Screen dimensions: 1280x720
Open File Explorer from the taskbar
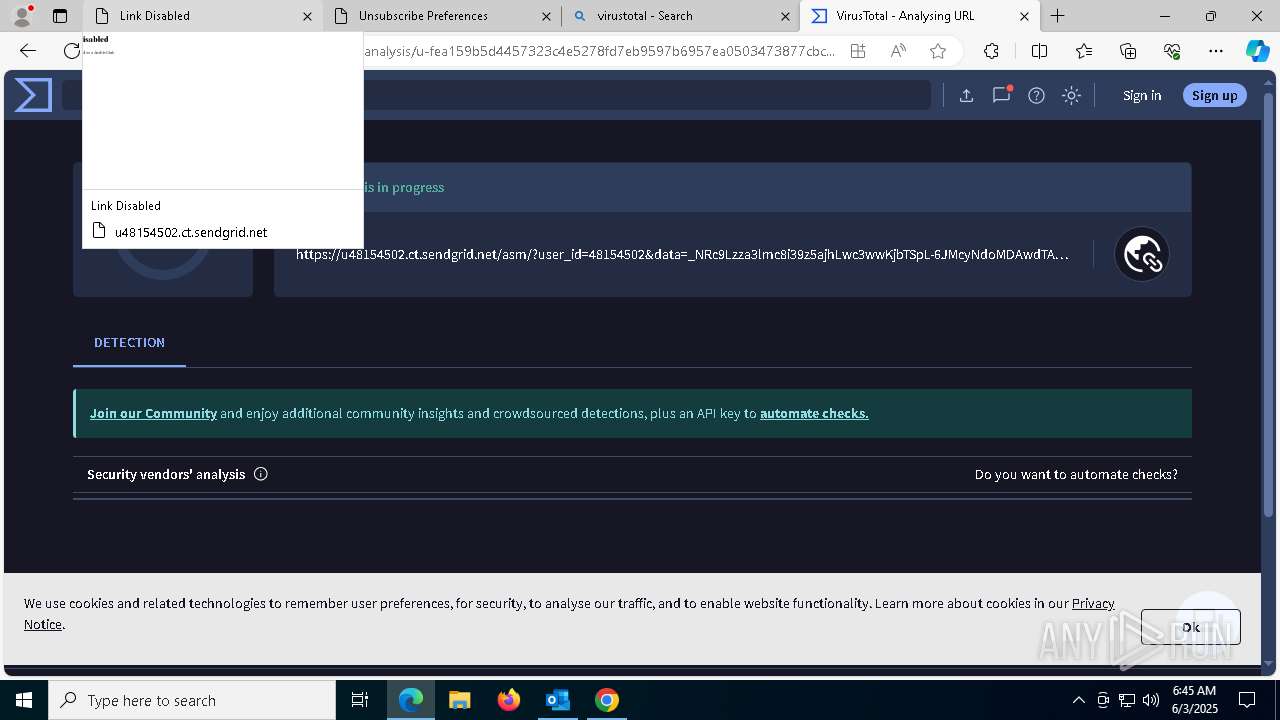point(459,700)
